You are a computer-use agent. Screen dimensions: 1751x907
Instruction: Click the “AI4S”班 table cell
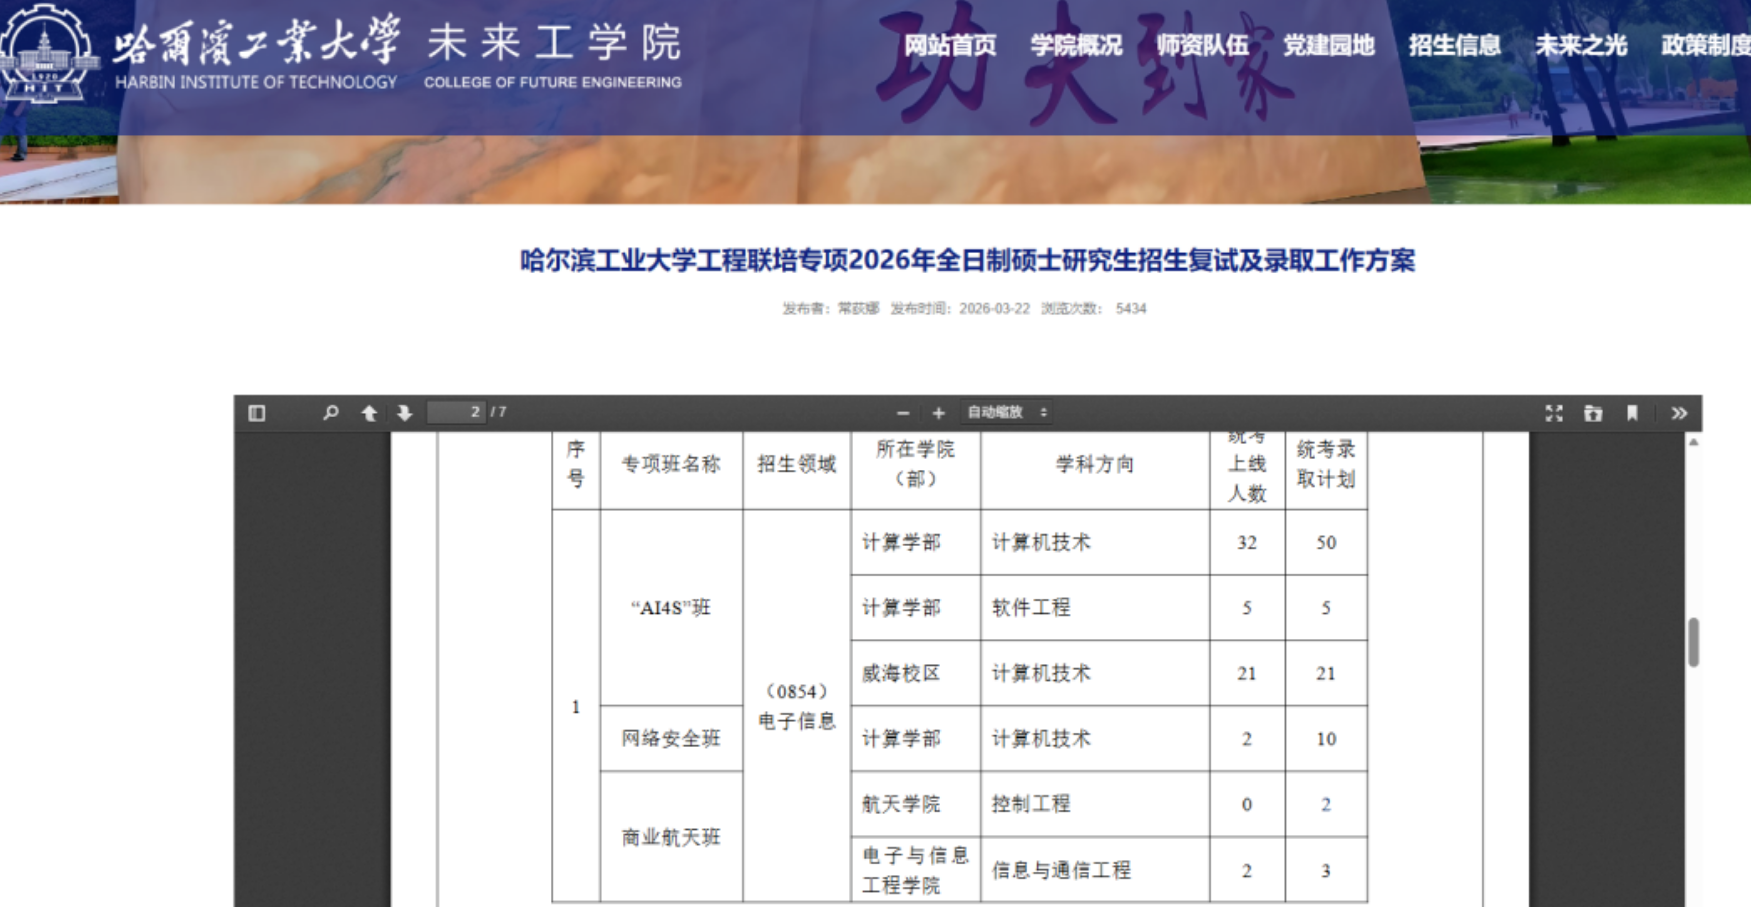pyautogui.click(x=671, y=608)
